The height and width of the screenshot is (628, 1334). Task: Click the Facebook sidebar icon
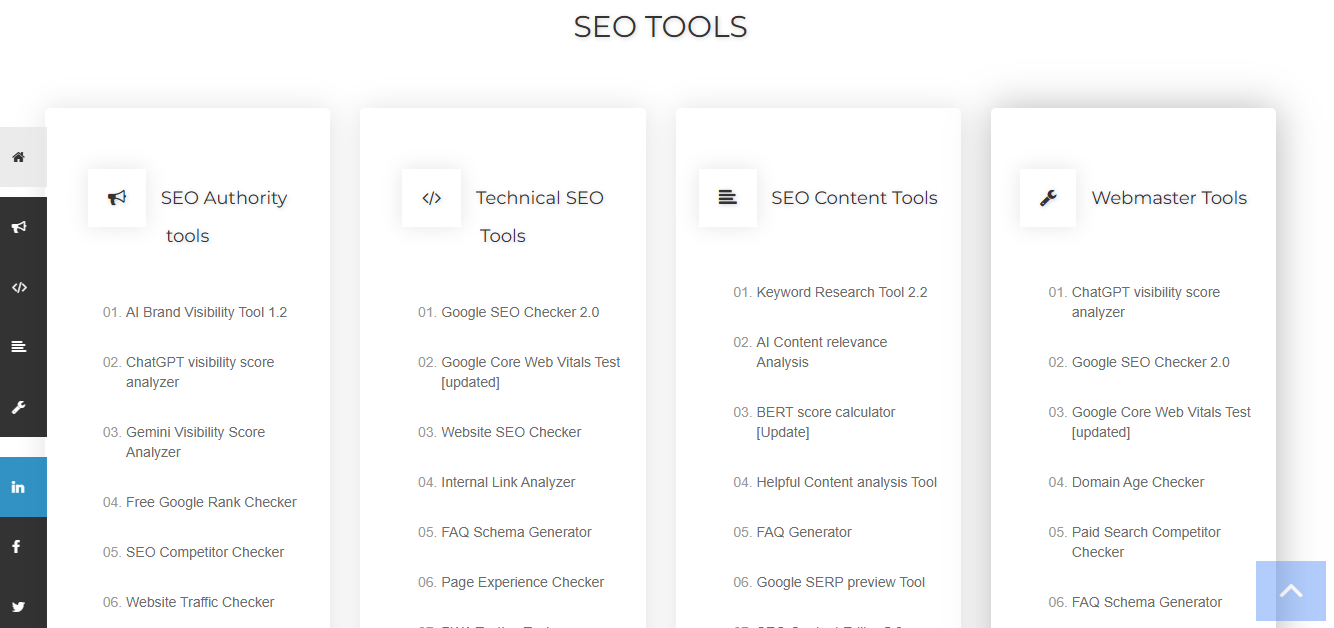(19, 547)
